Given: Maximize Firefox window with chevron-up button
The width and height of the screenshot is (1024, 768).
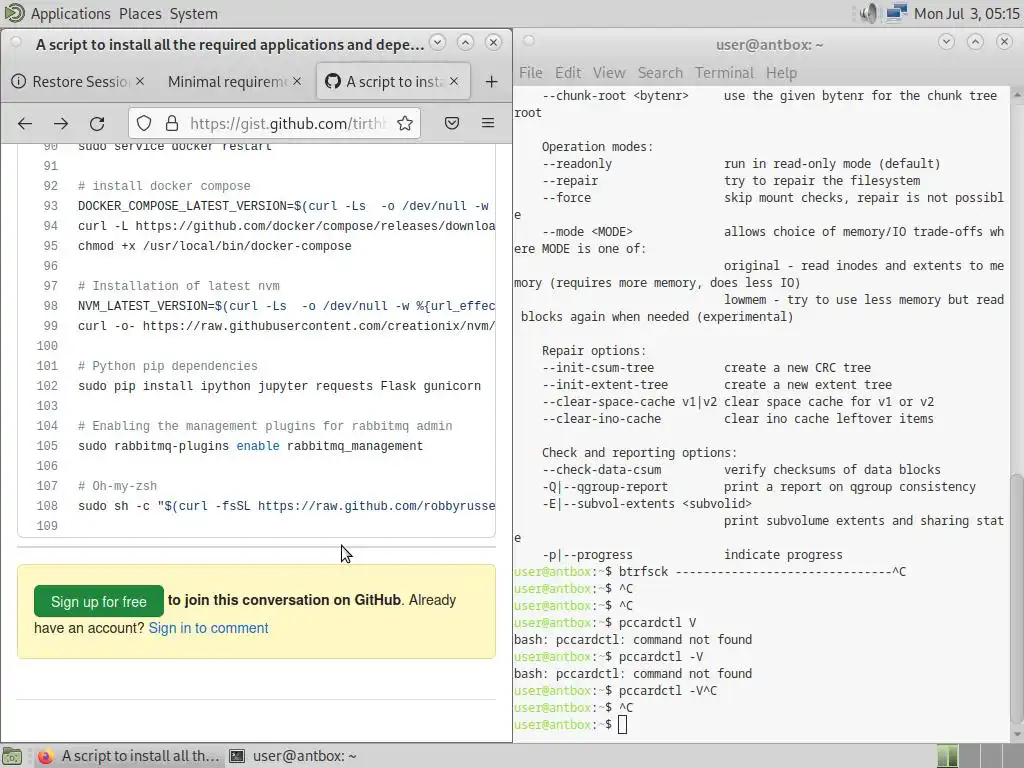Looking at the screenshot, I should pos(465,42).
